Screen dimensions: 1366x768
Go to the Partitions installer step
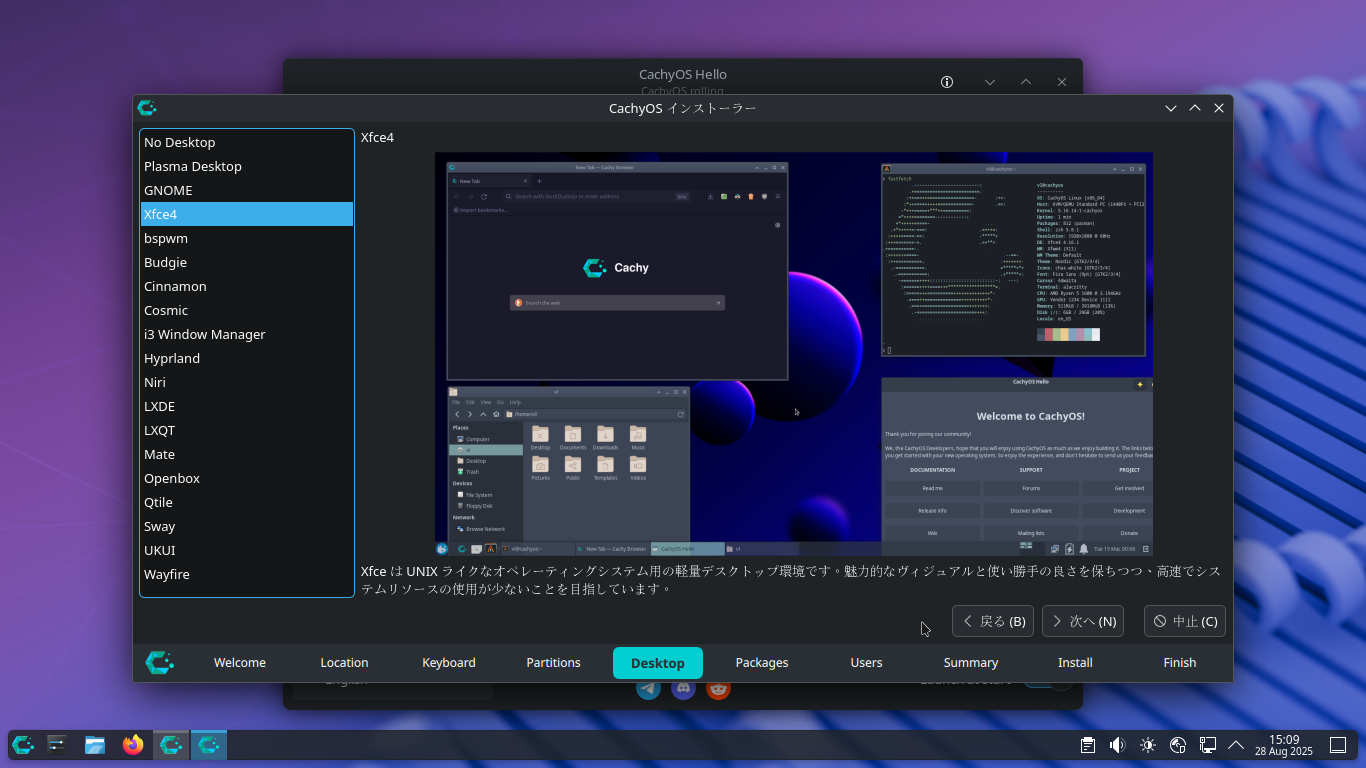(x=553, y=663)
